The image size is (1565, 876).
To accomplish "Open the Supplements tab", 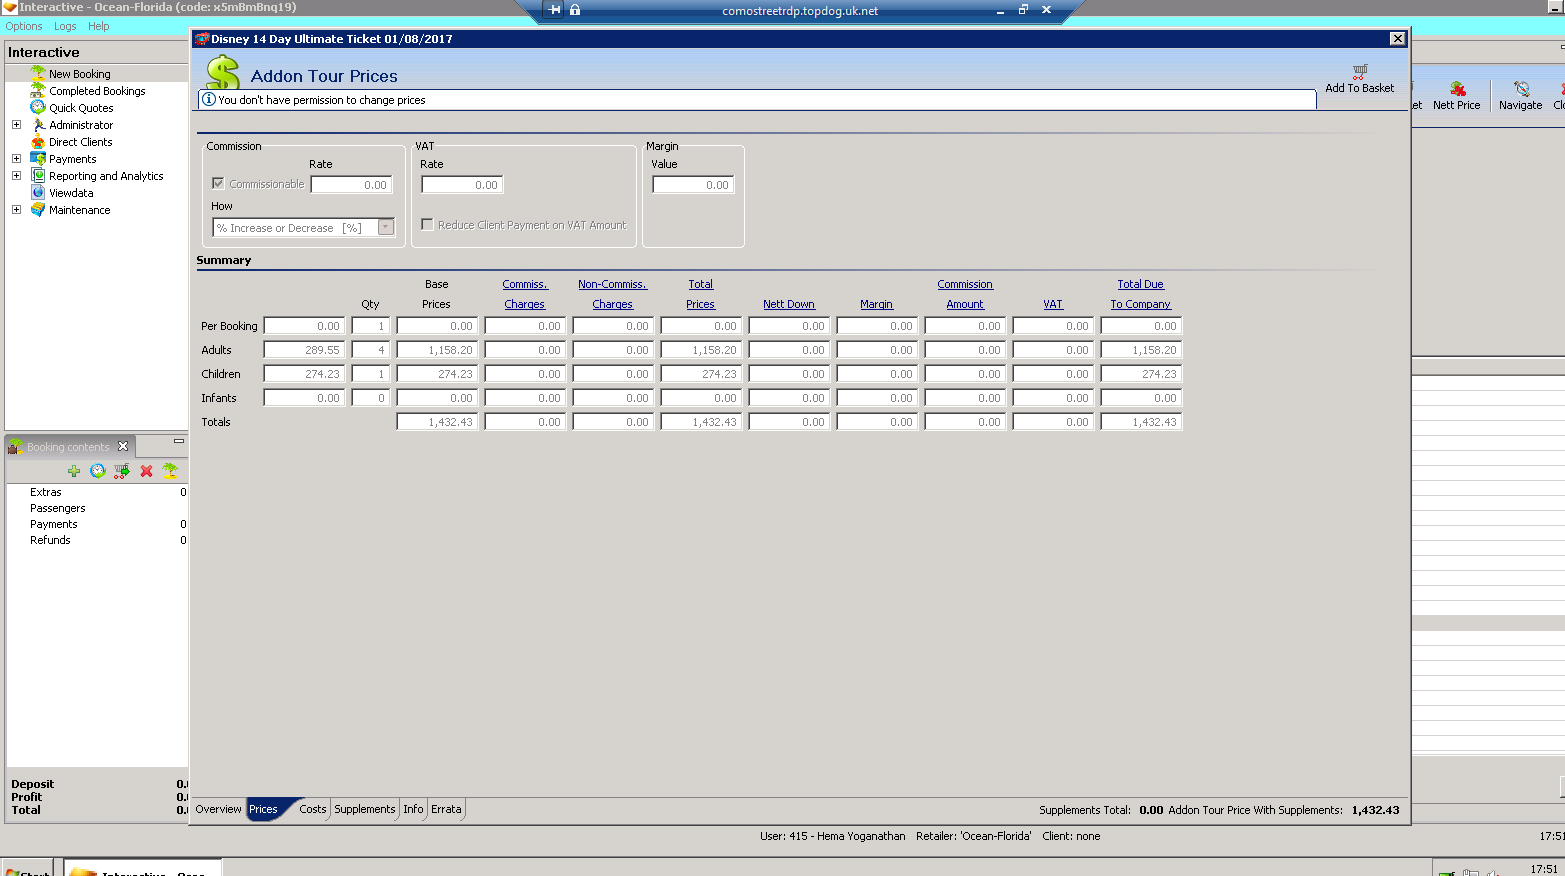I will pos(365,809).
